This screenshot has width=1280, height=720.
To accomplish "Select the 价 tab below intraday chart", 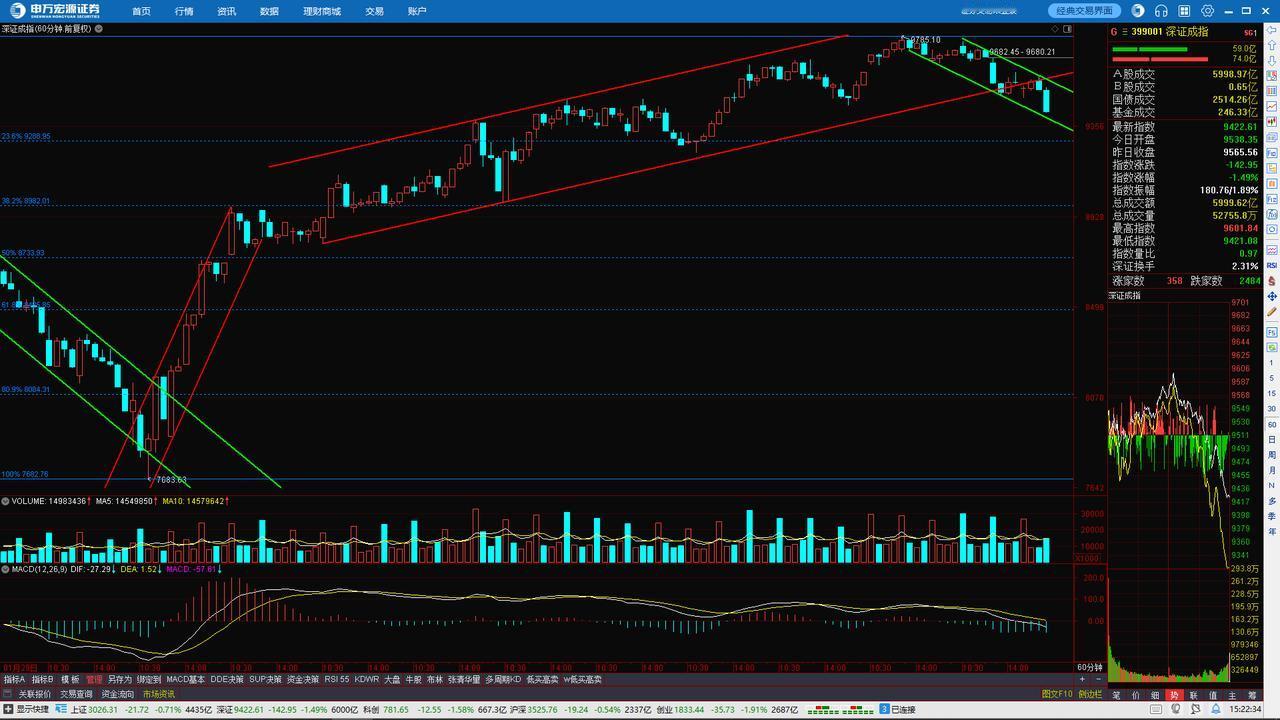I will [1136, 695].
